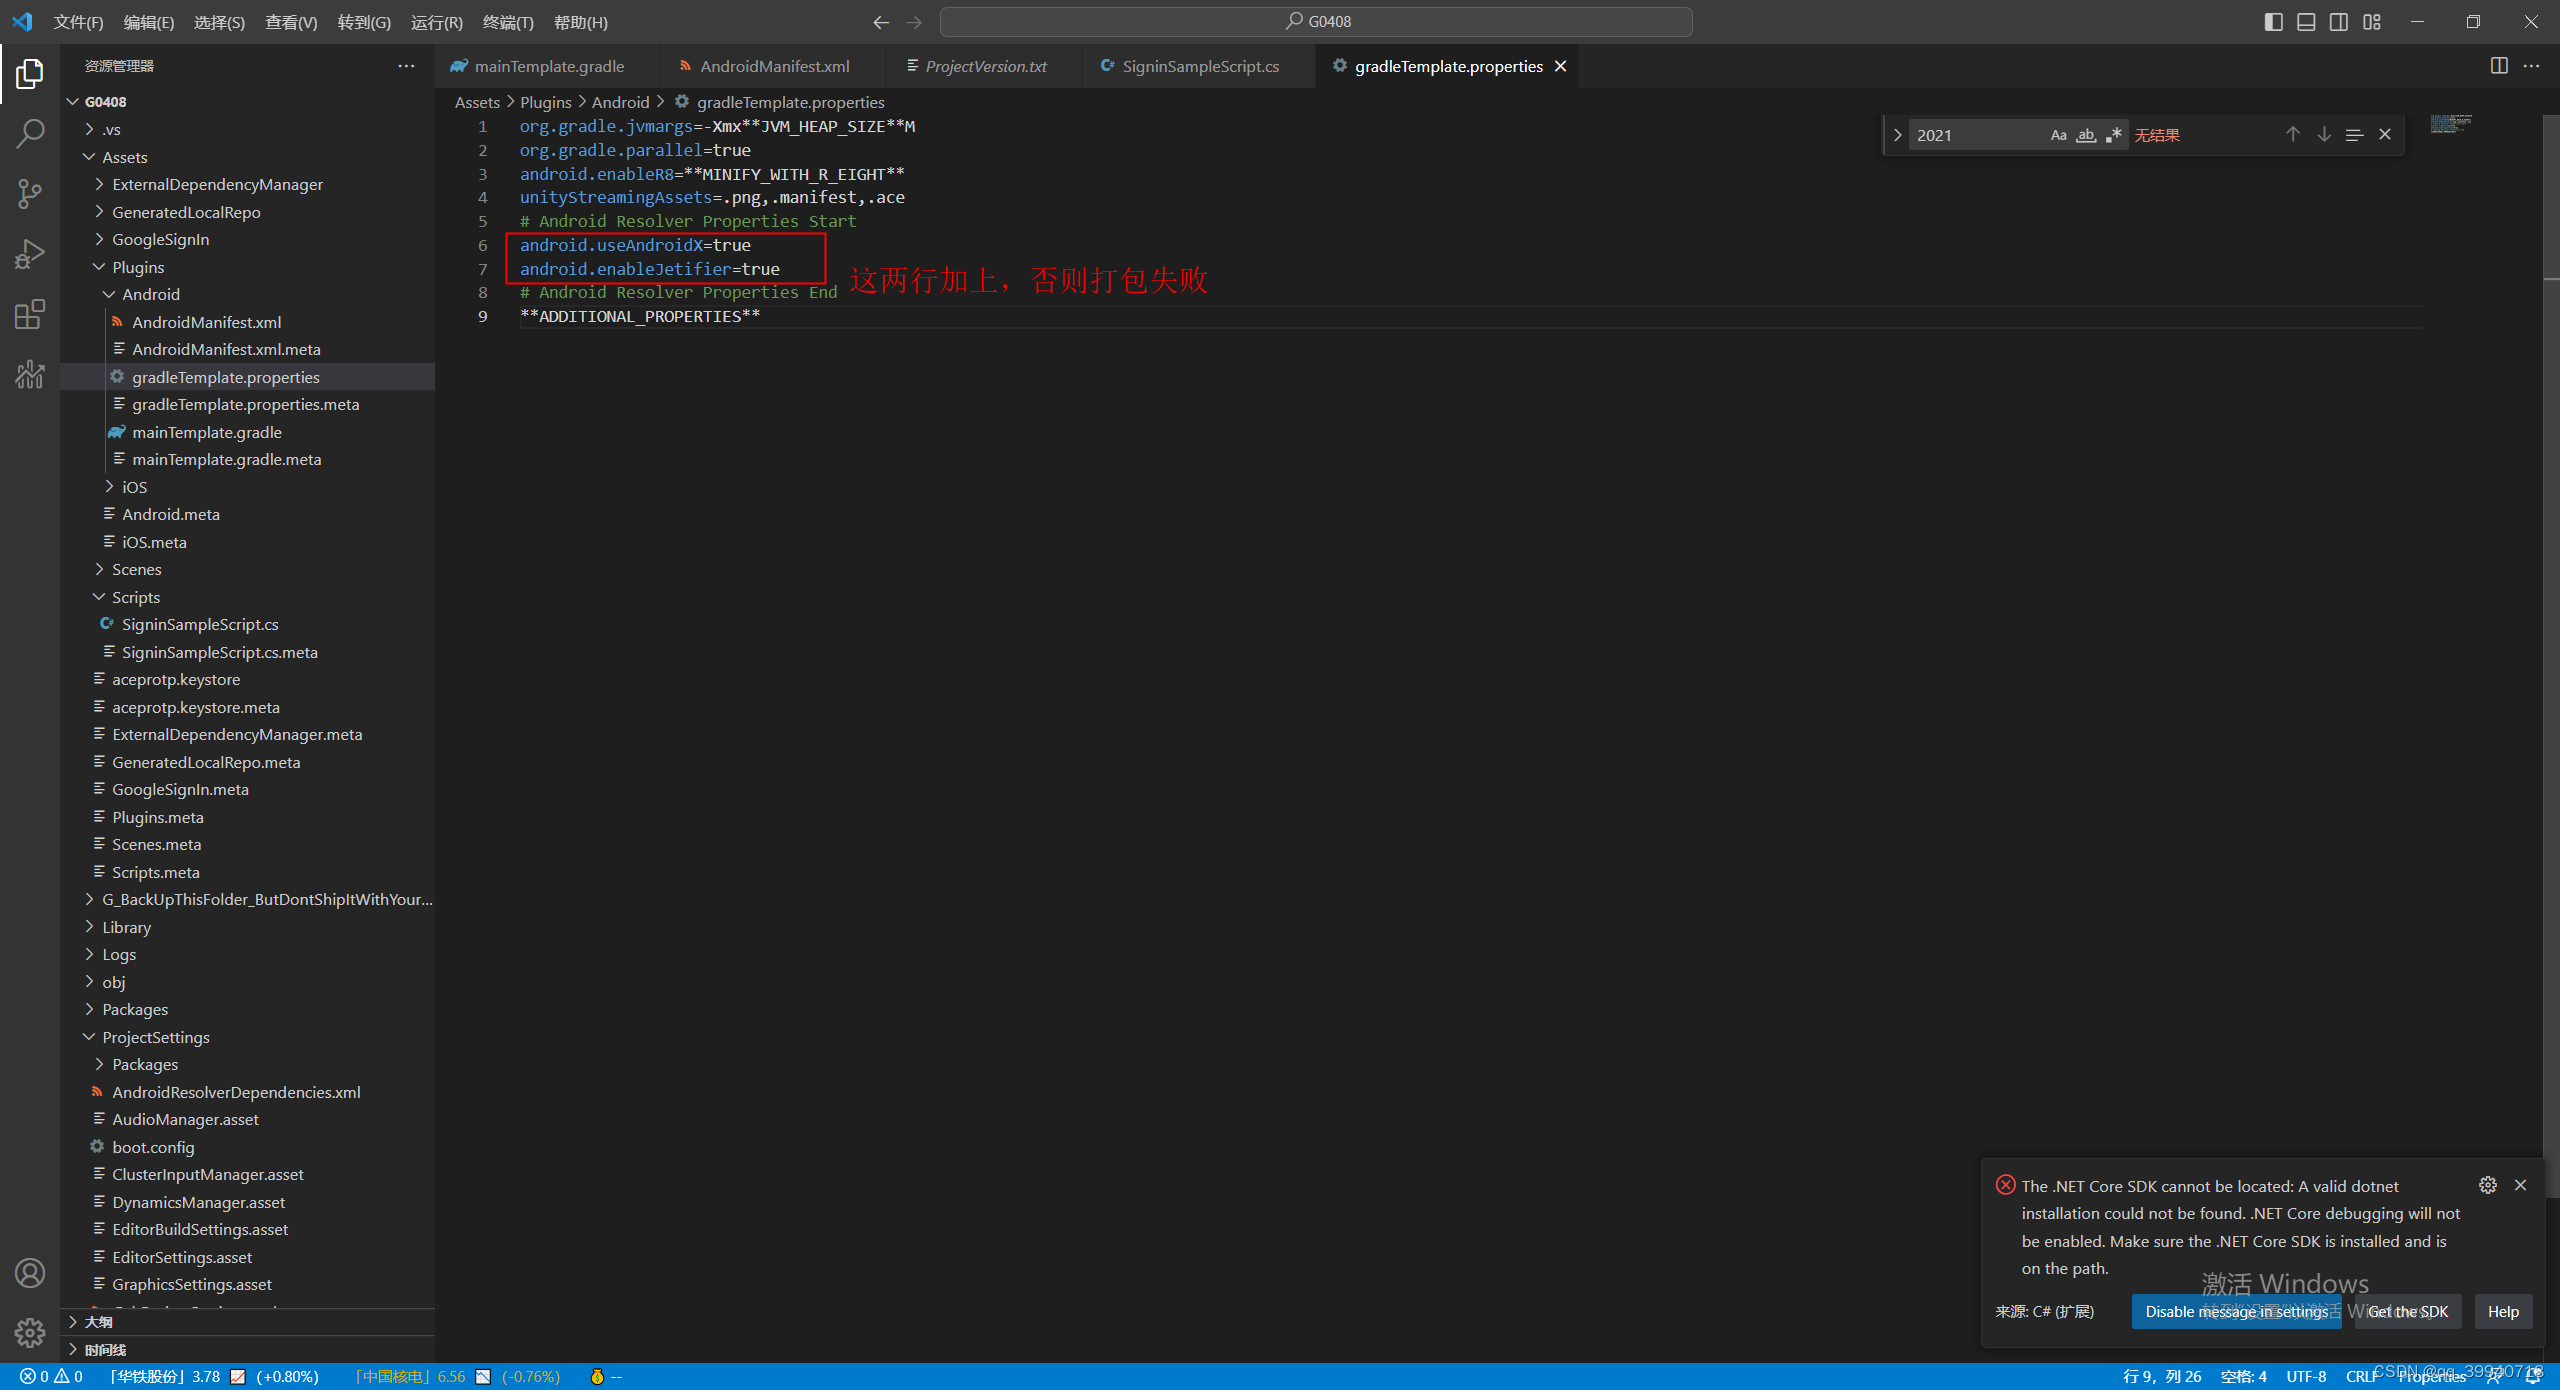Collapse the ProjectSettings folder

(155, 1037)
